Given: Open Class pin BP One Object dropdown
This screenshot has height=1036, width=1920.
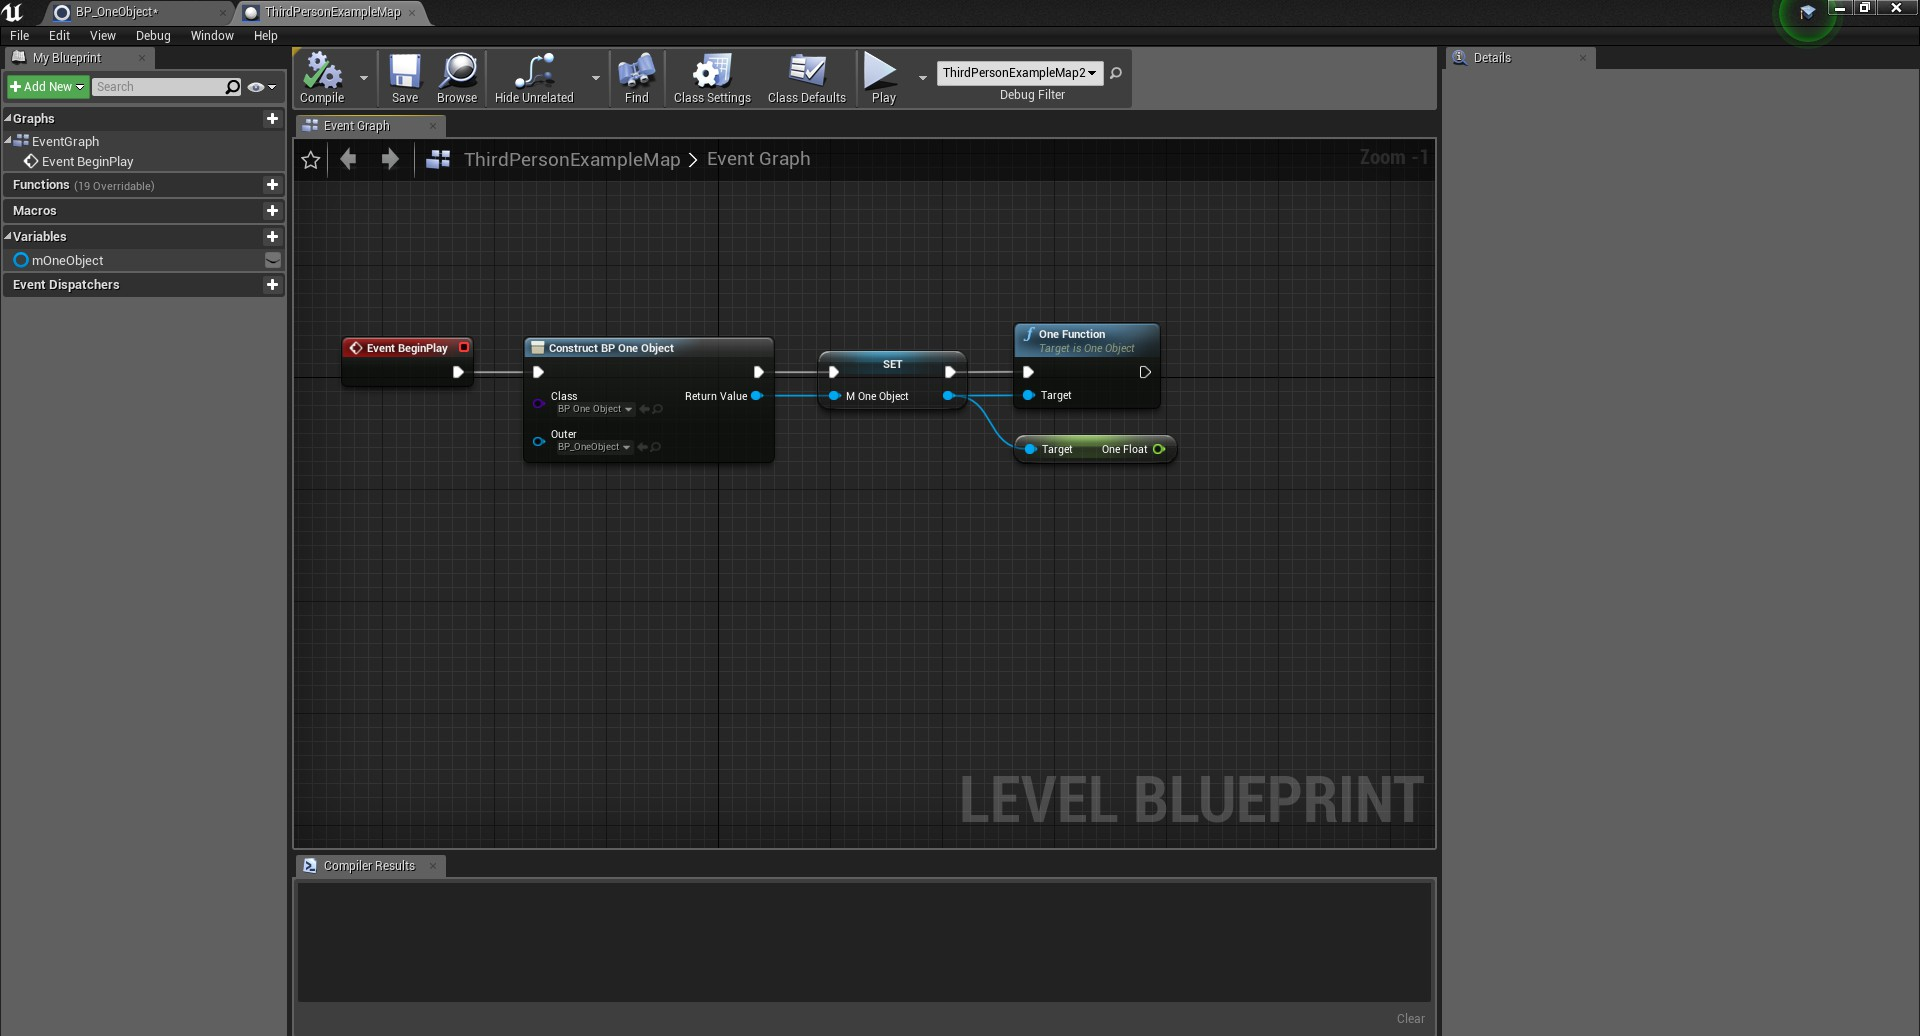Looking at the screenshot, I should 595,409.
